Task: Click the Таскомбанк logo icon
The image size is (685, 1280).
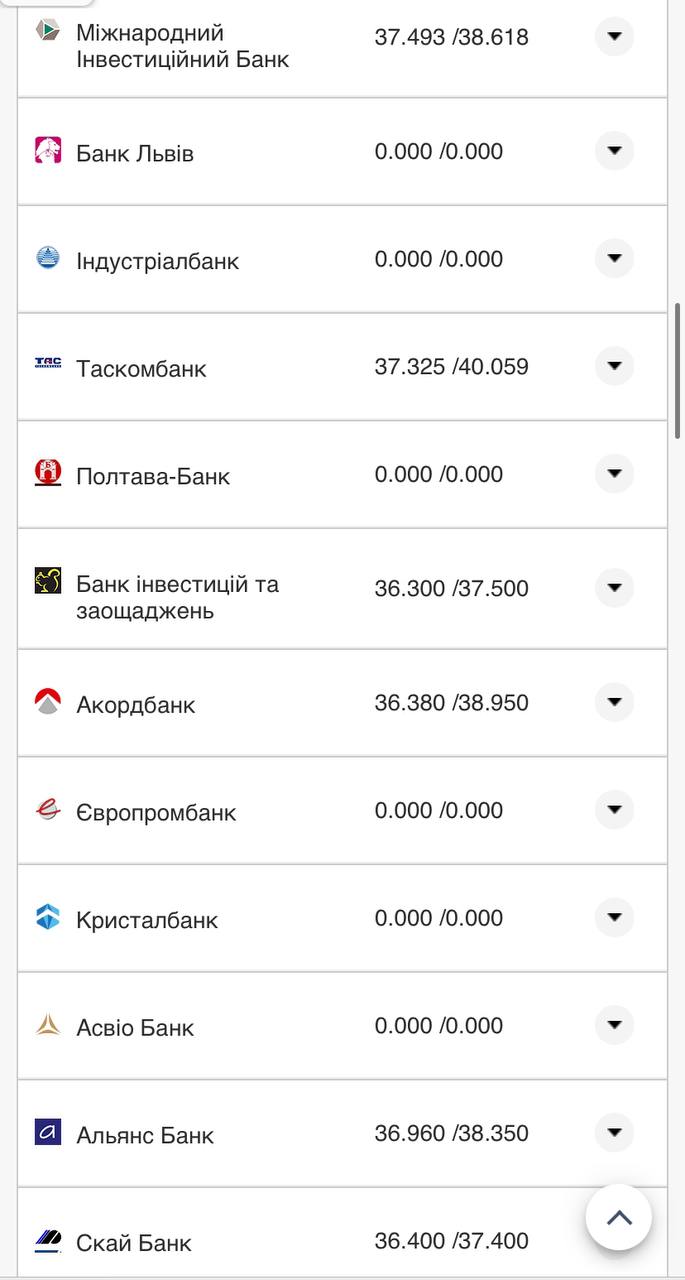Action: 48,363
